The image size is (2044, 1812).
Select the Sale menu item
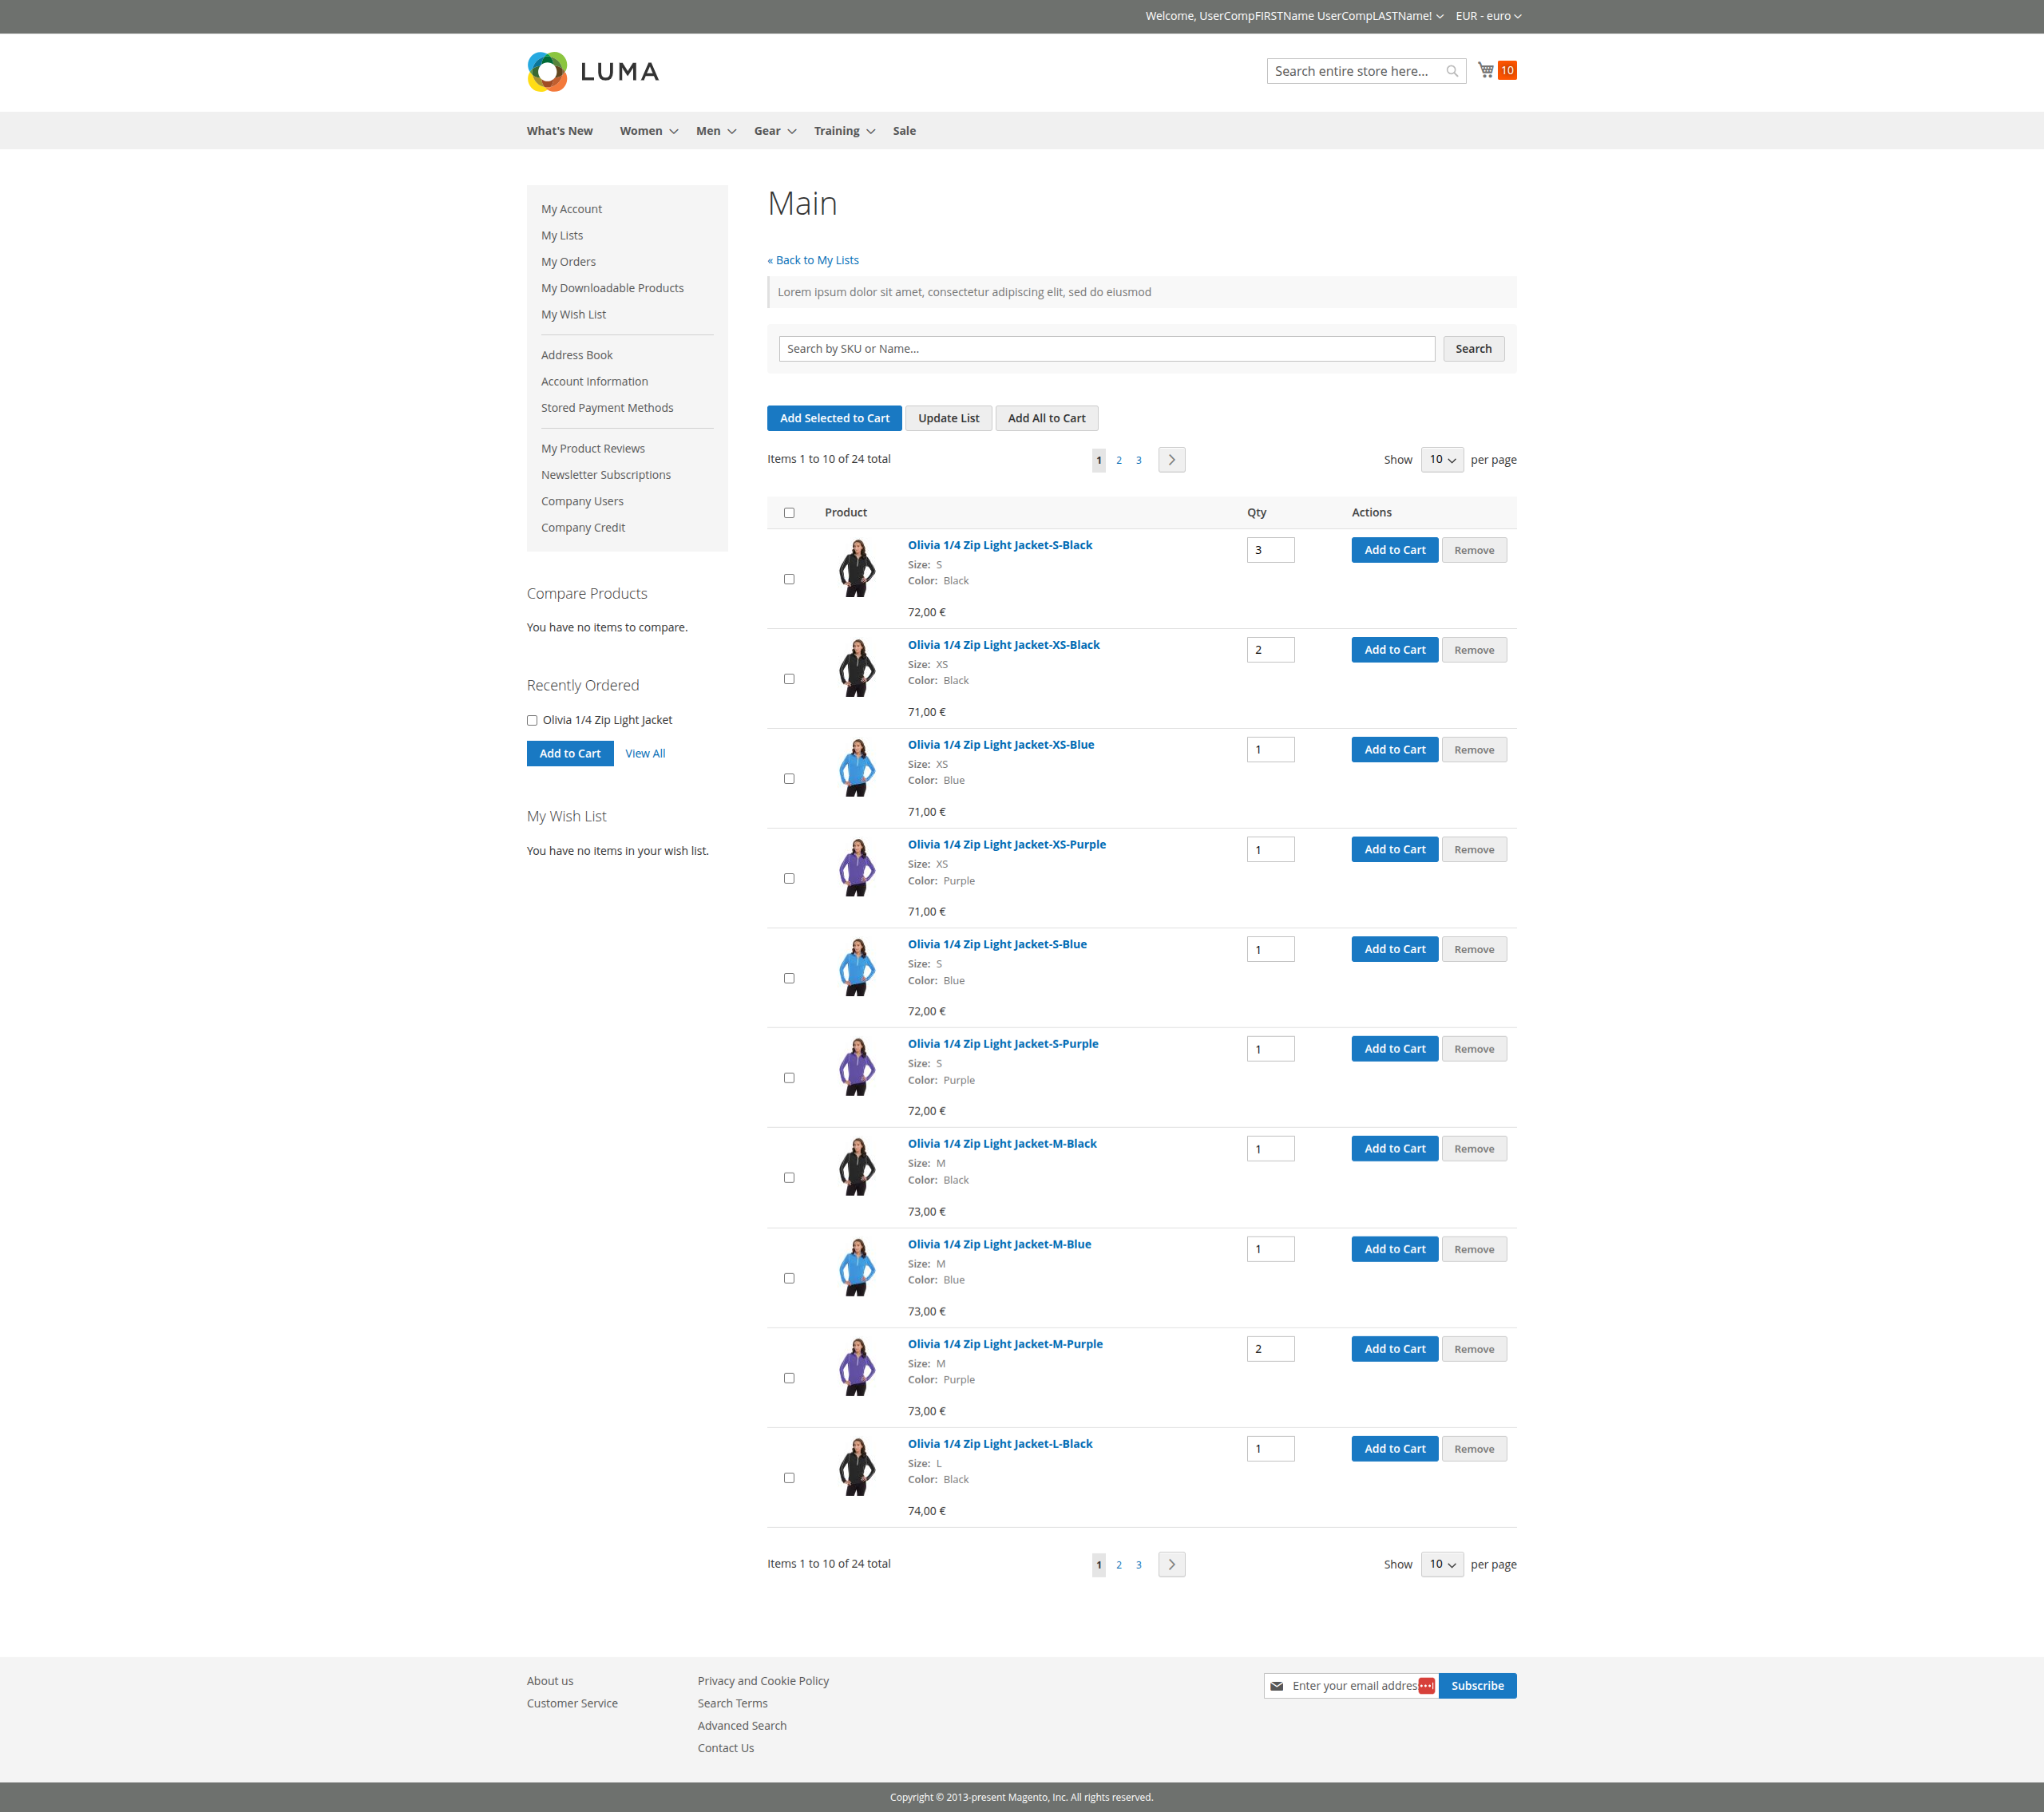click(903, 130)
